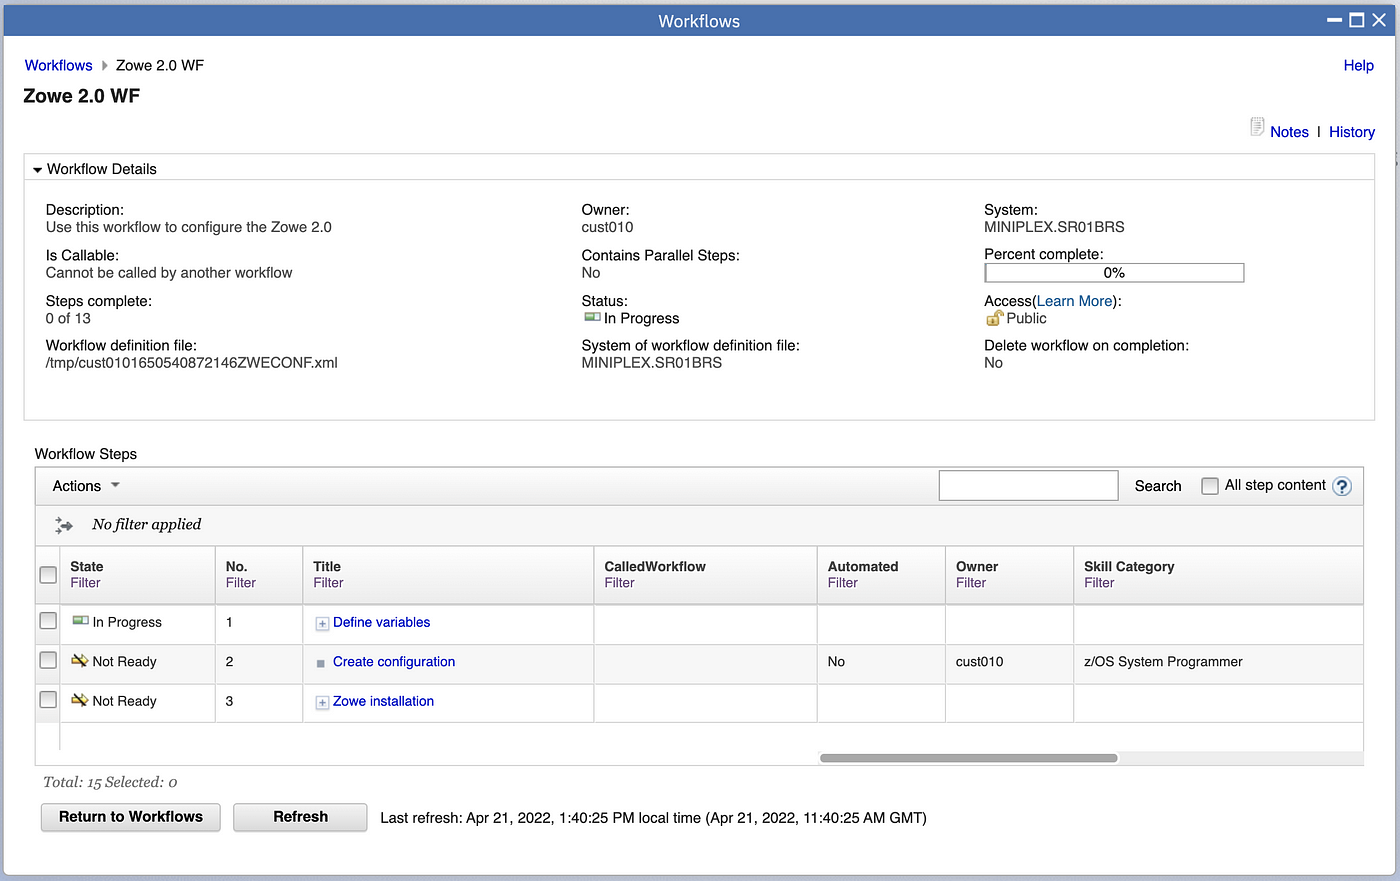Sort by the CalledWorkflow column header
Viewport: 1400px width, 881px height.
coord(655,566)
